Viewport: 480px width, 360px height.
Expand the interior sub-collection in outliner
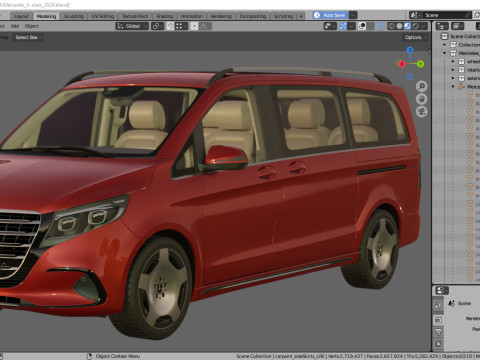[x=453, y=70]
